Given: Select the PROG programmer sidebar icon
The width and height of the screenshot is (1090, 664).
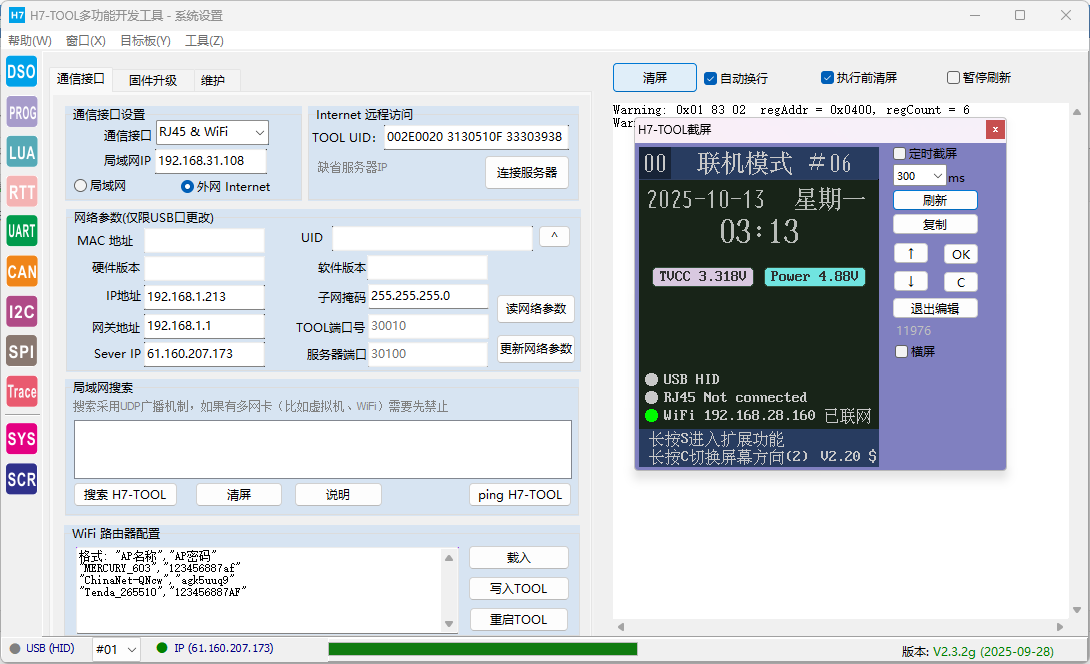Looking at the screenshot, I should click(21, 113).
